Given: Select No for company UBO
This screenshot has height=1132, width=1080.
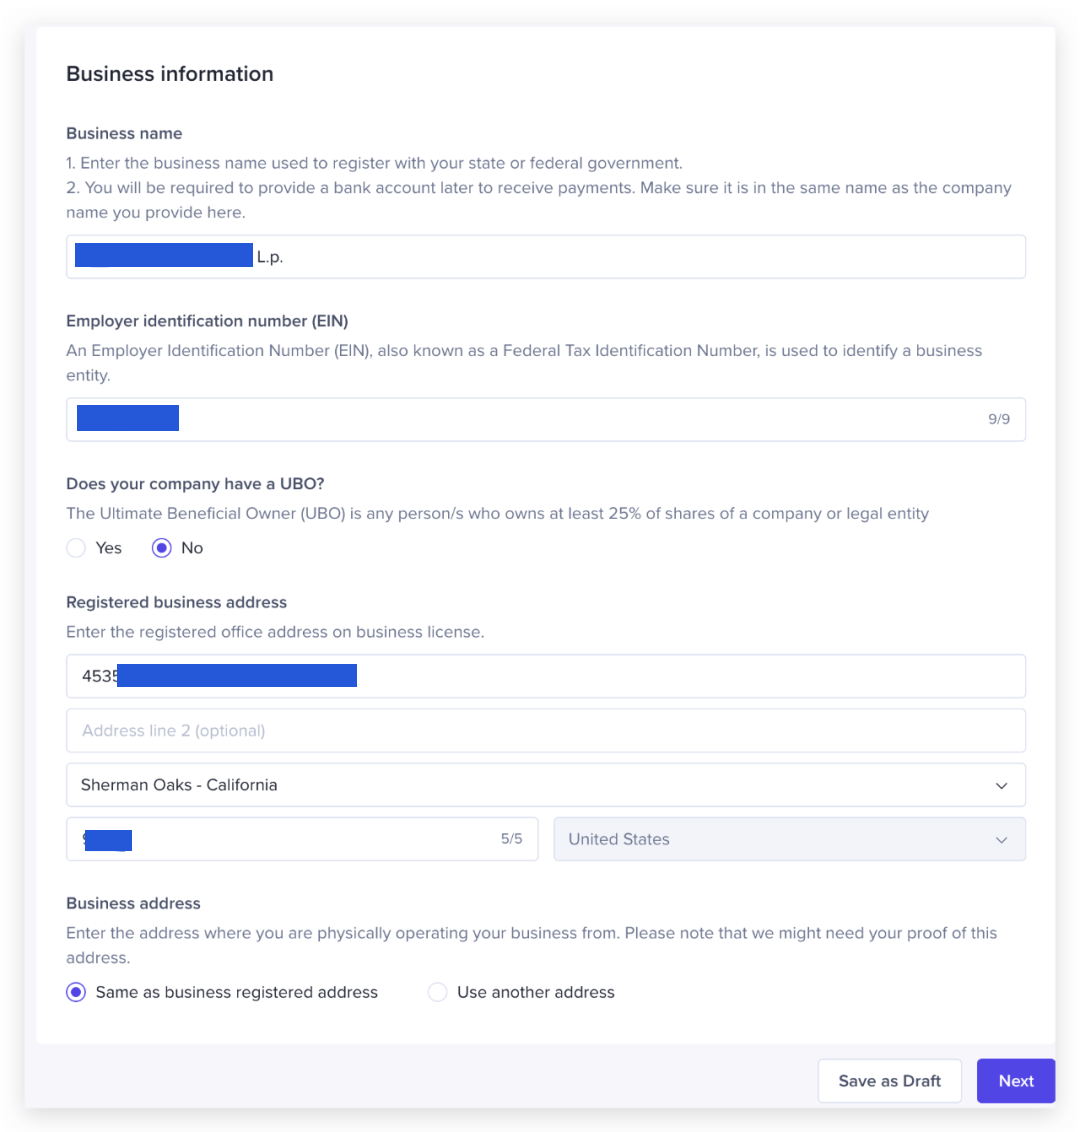Looking at the screenshot, I should click(x=162, y=548).
